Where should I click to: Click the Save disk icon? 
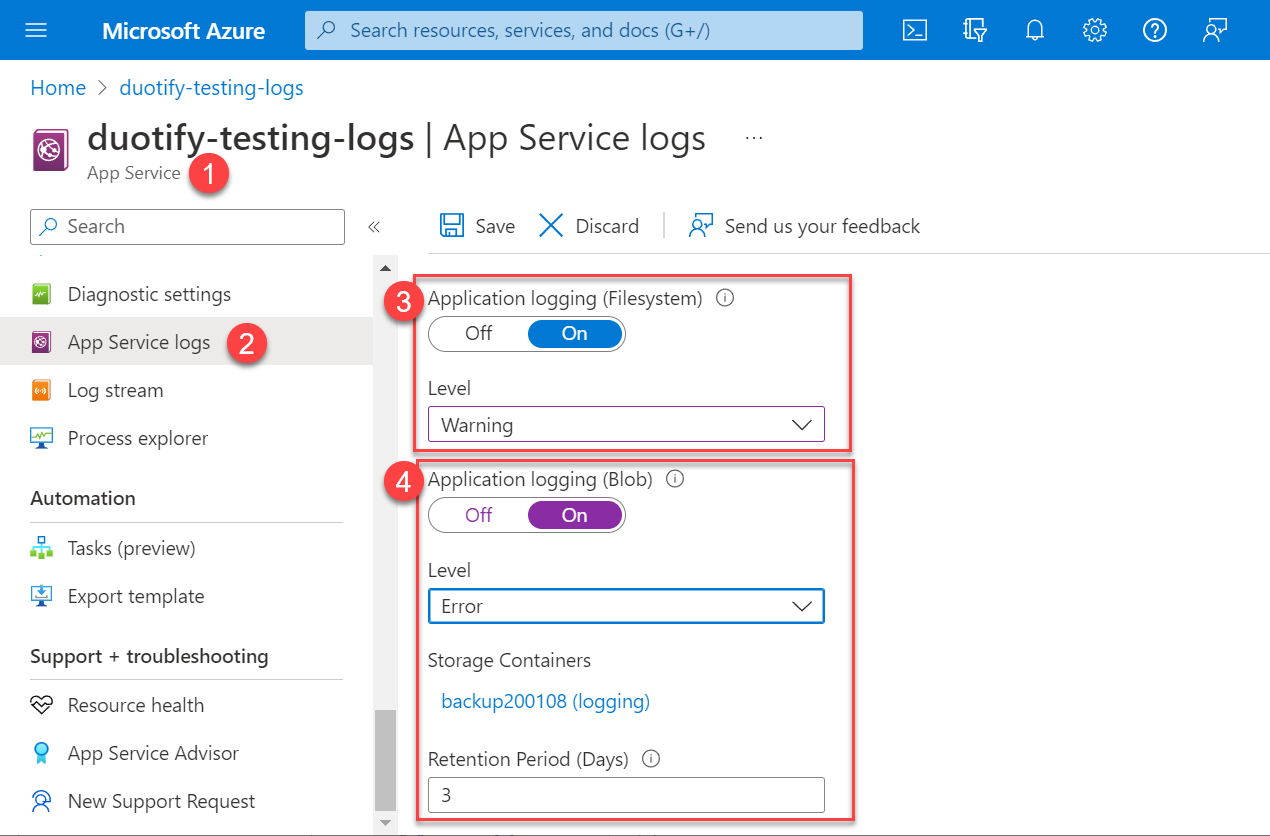[453, 225]
